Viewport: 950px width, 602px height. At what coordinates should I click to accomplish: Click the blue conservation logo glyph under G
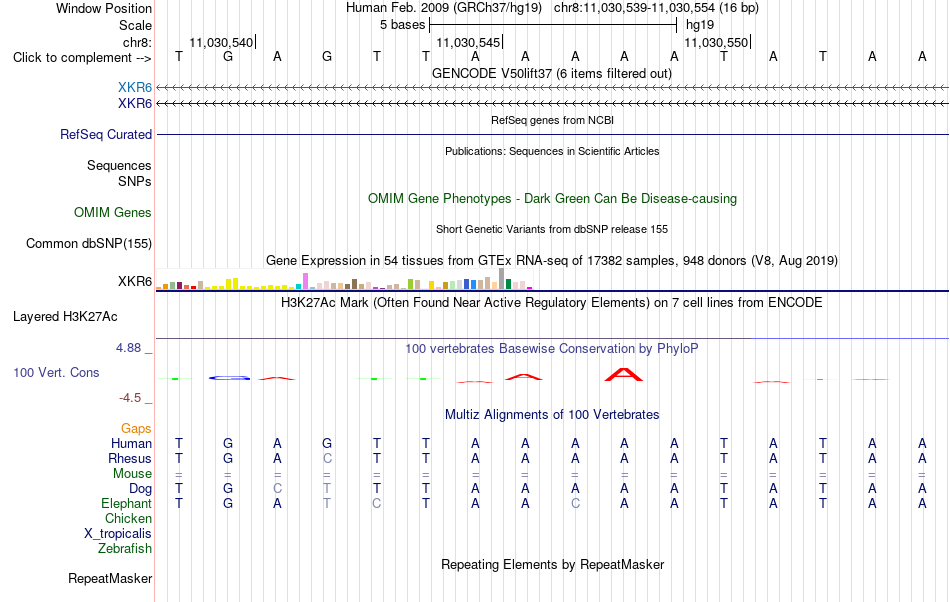pos(229,378)
